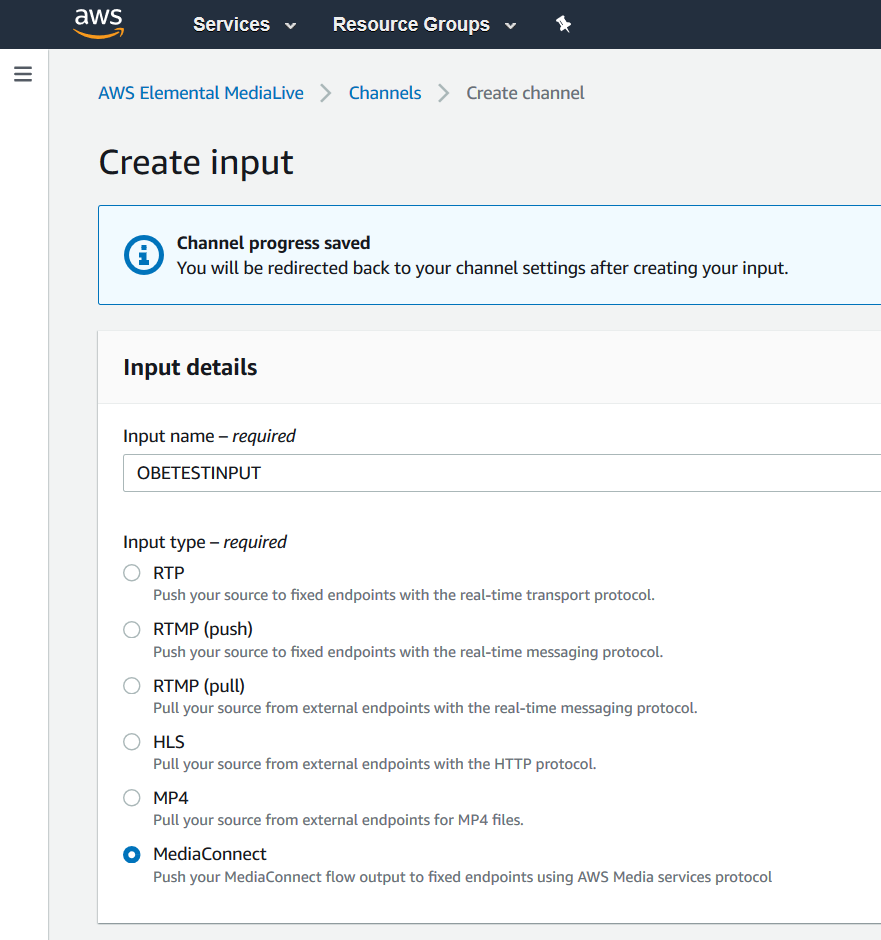Select the RTMP (push) input type
This screenshot has width=881, height=940.
point(132,629)
